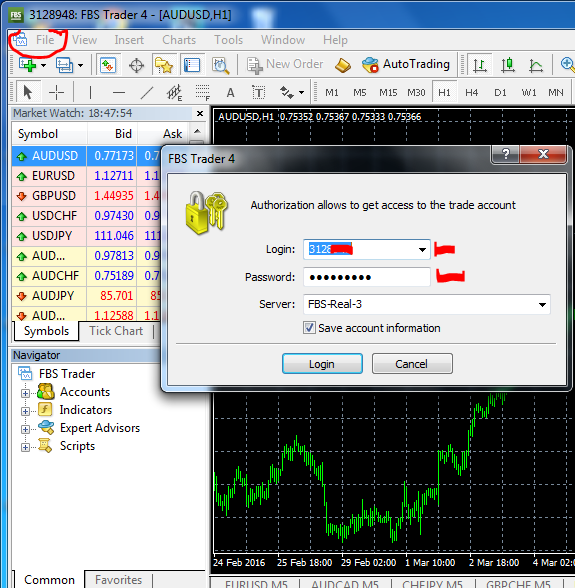Switch chart to Bar Chart icon
Image resolution: width=575 pixels, height=588 pixels.
coord(480,65)
